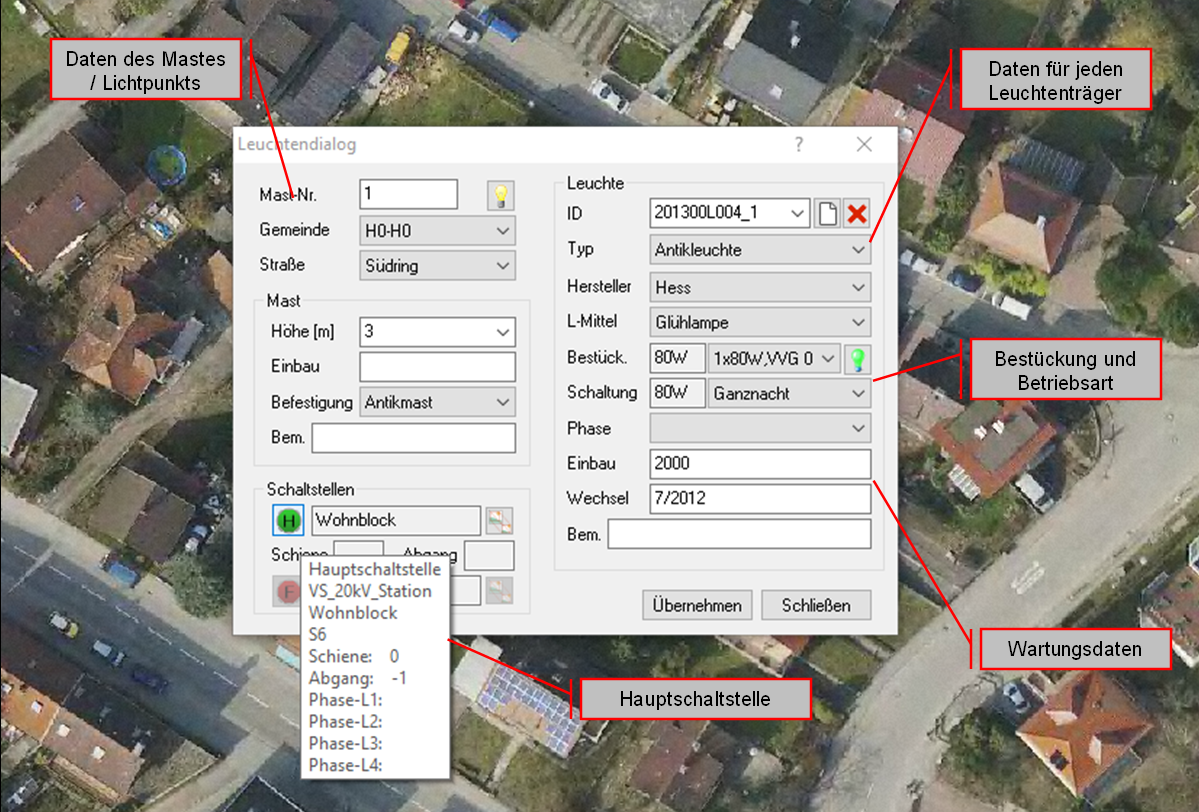This screenshot has height=812, width=1199.
Task: Open the Befestigung dropdown showing Antikmast
Action: pyautogui.click(x=437, y=403)
